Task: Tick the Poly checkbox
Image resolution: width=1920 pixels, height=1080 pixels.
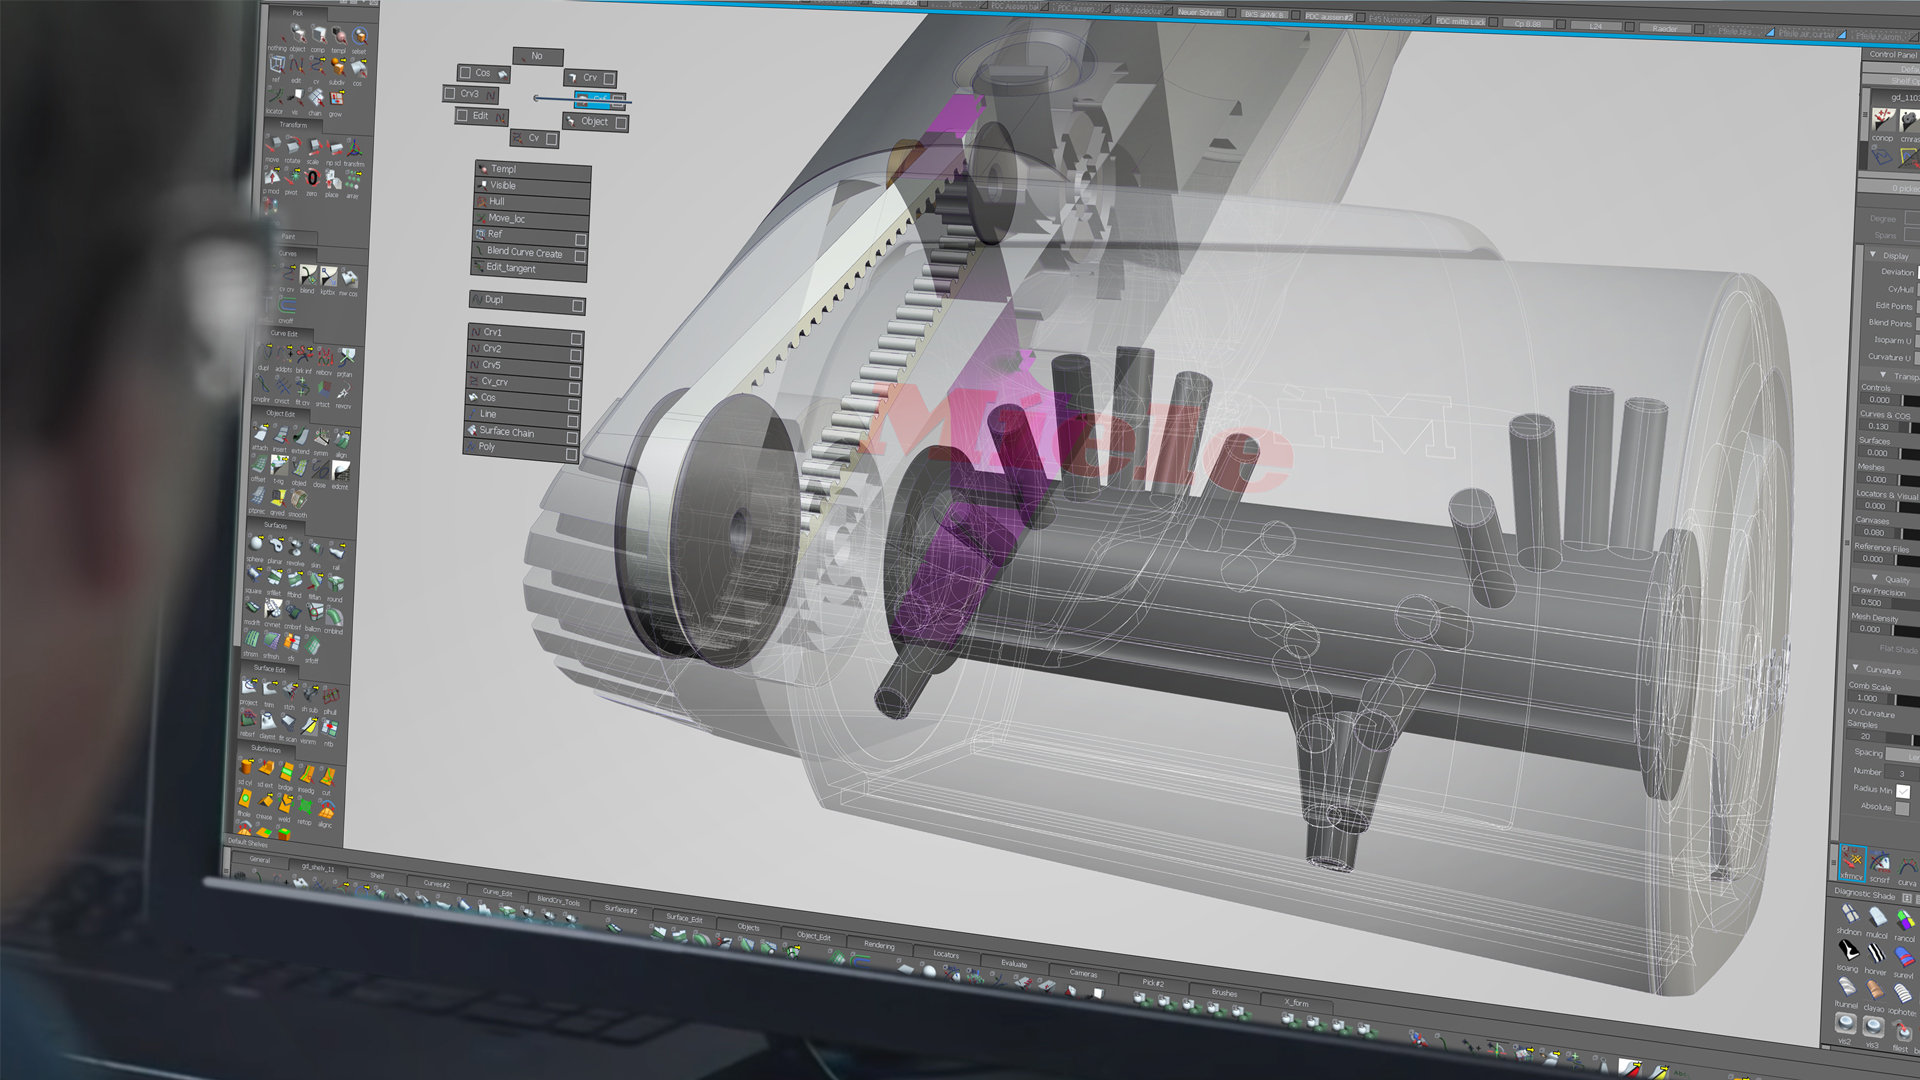Action: coord(572,454)
